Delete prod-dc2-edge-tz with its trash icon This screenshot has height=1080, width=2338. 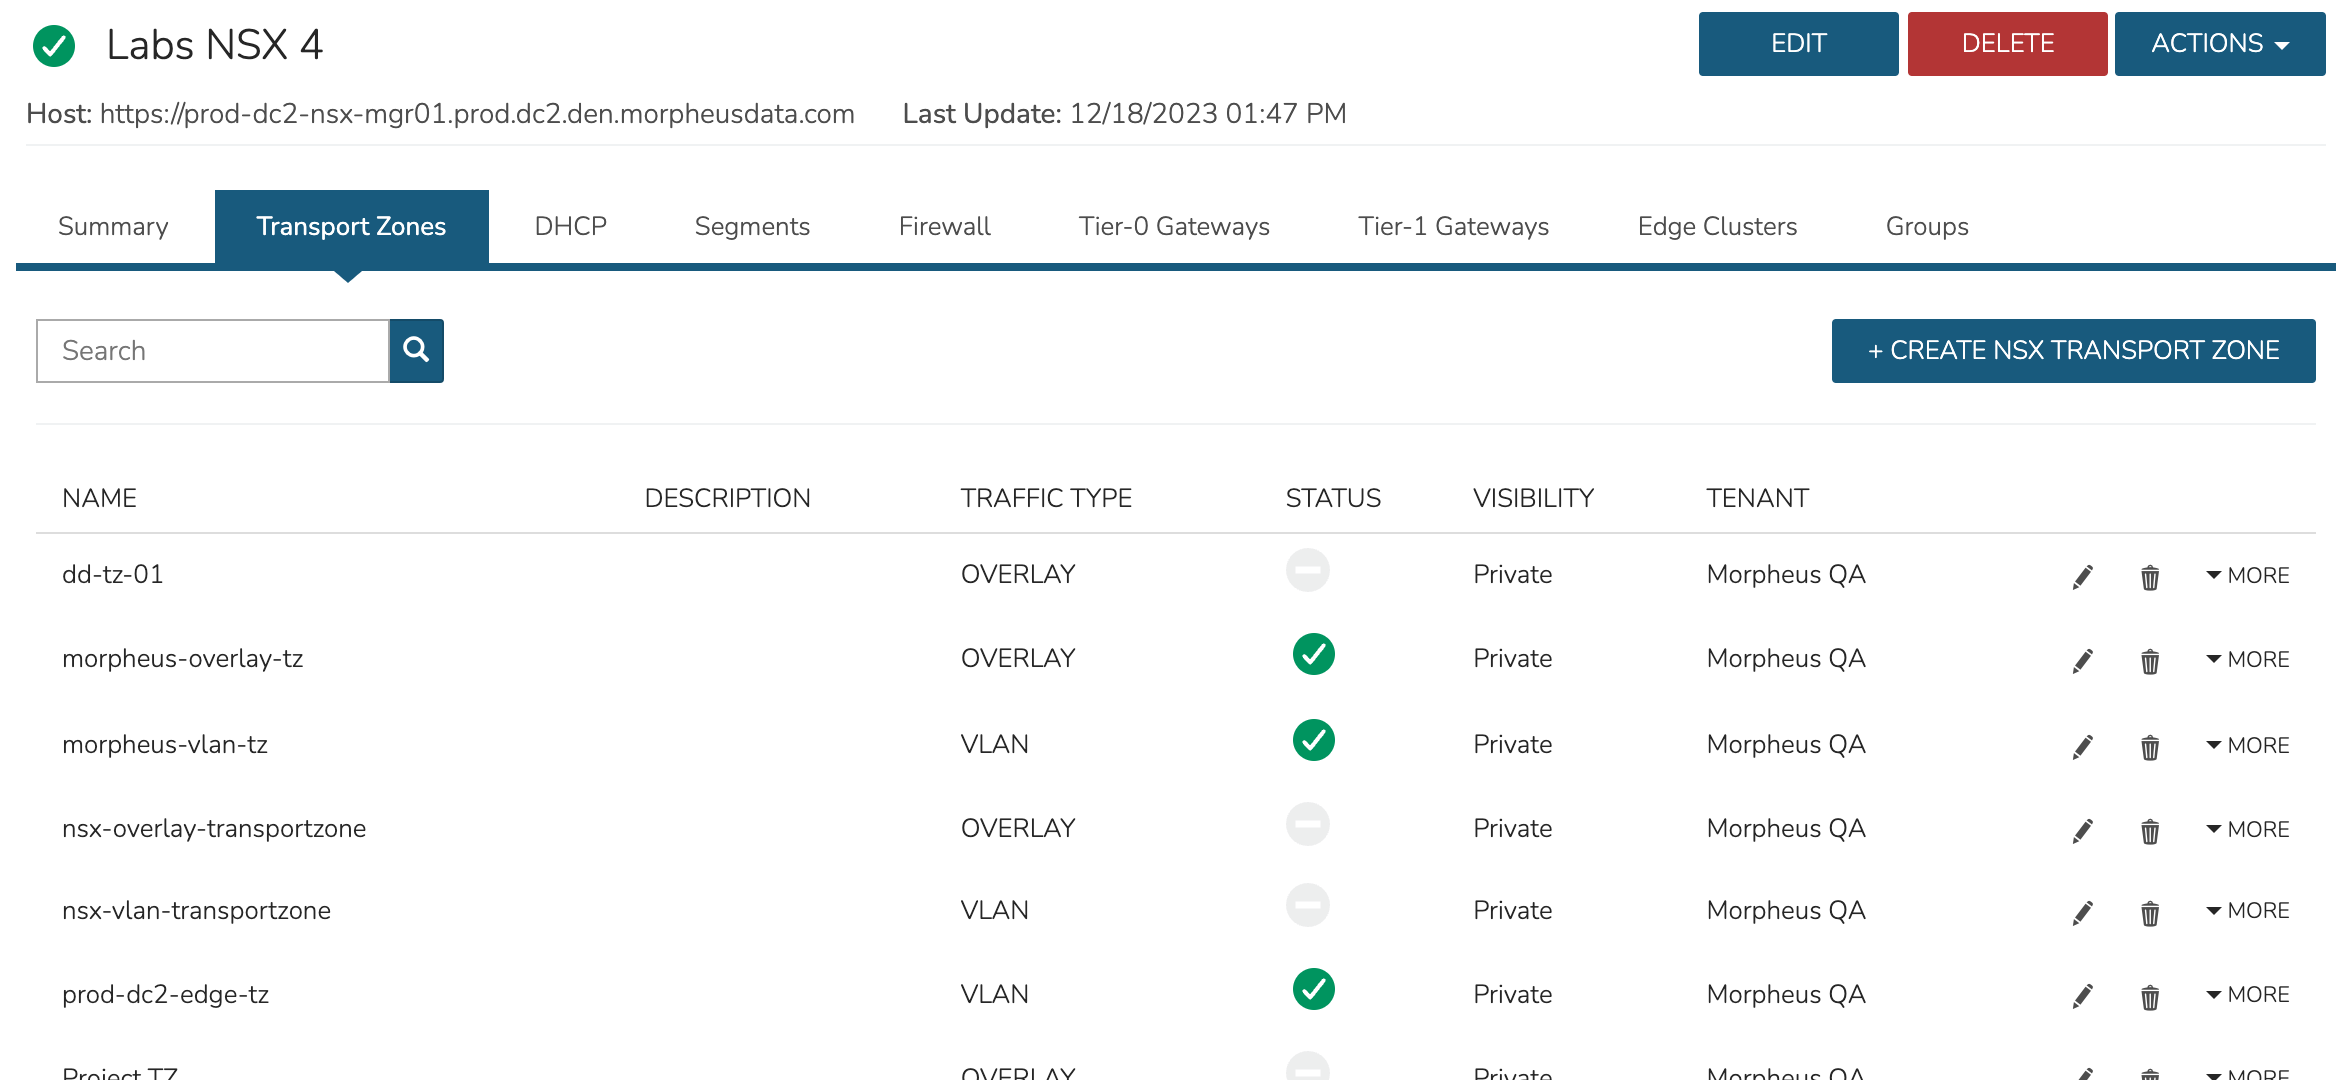coord(2149,997)
